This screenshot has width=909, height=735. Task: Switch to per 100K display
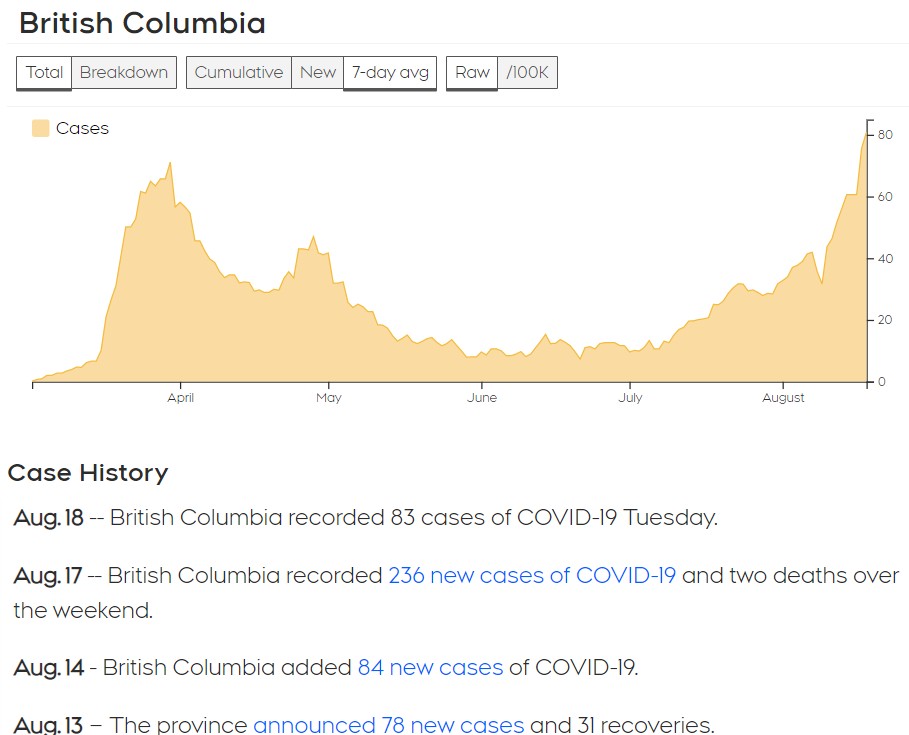pyautogui.click(x=528, y=72)
